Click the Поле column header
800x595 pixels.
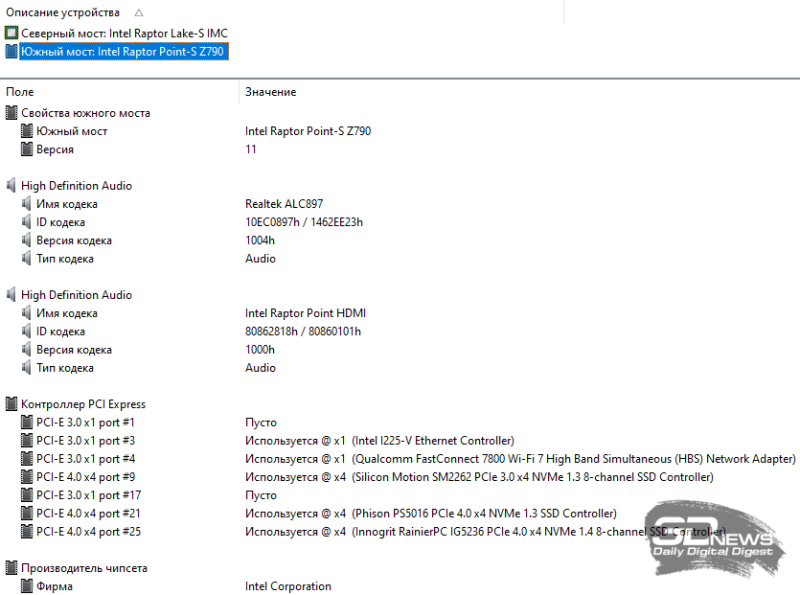[20, 92]
